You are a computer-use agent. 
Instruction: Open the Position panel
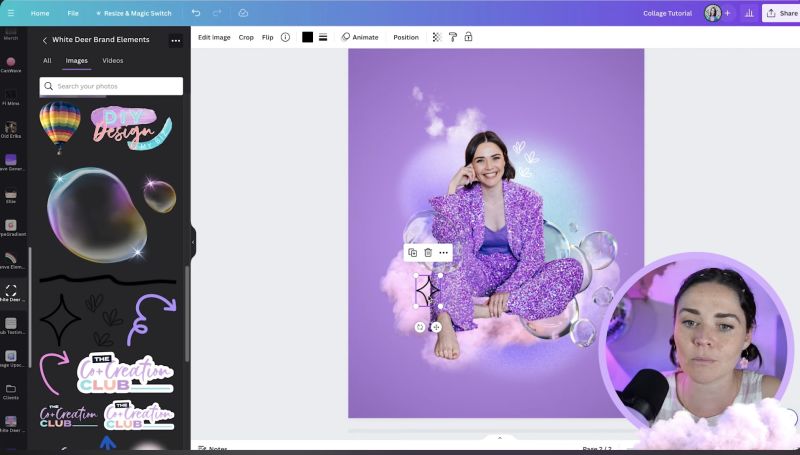click(x=406, y=37)
